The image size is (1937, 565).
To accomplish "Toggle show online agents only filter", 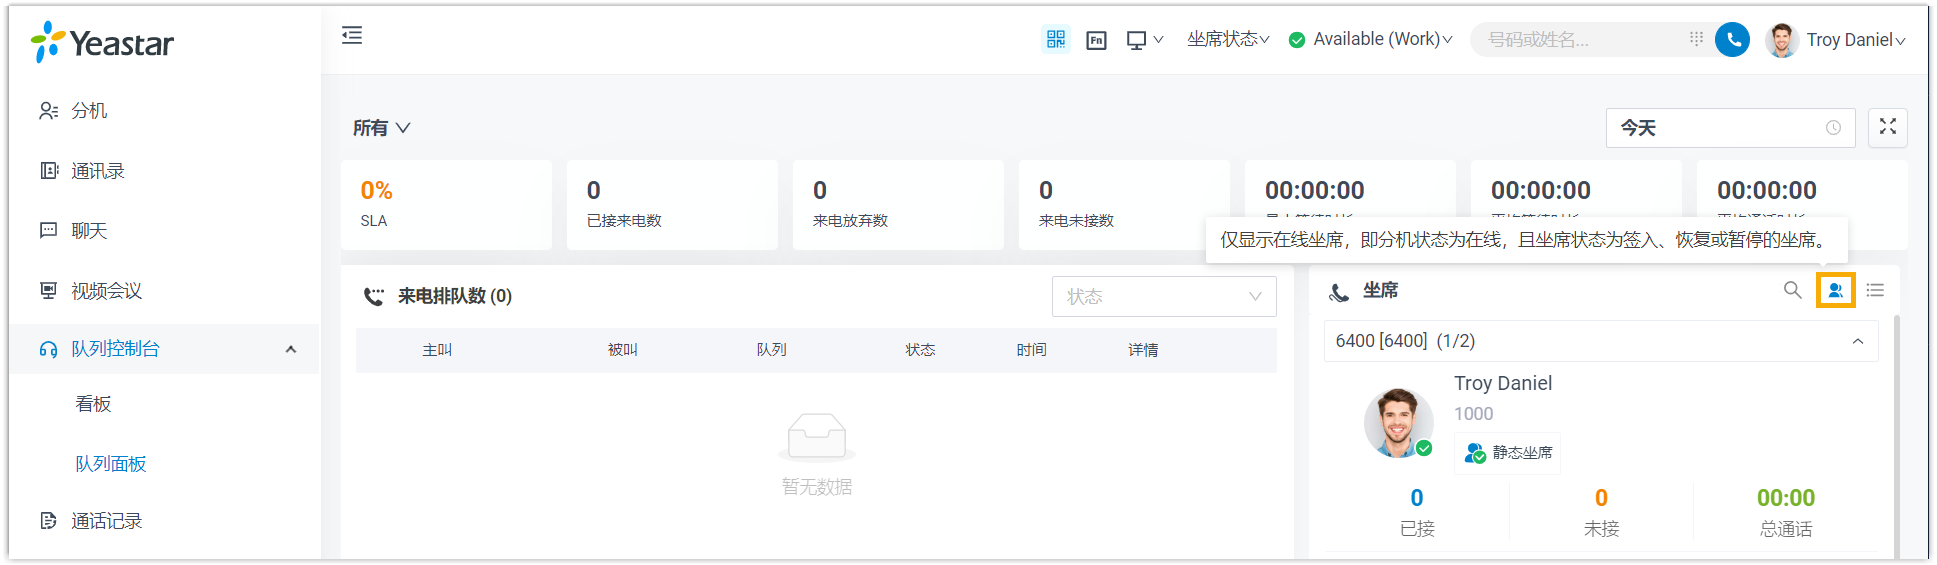I will tap(1835, 290).
